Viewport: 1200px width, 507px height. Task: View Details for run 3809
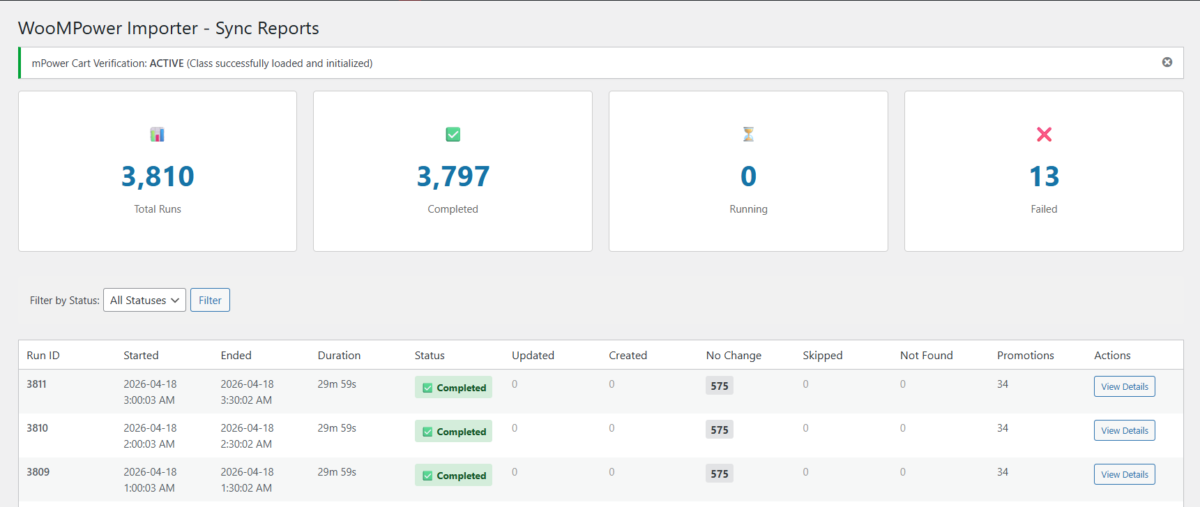[x=1124, y=474]
